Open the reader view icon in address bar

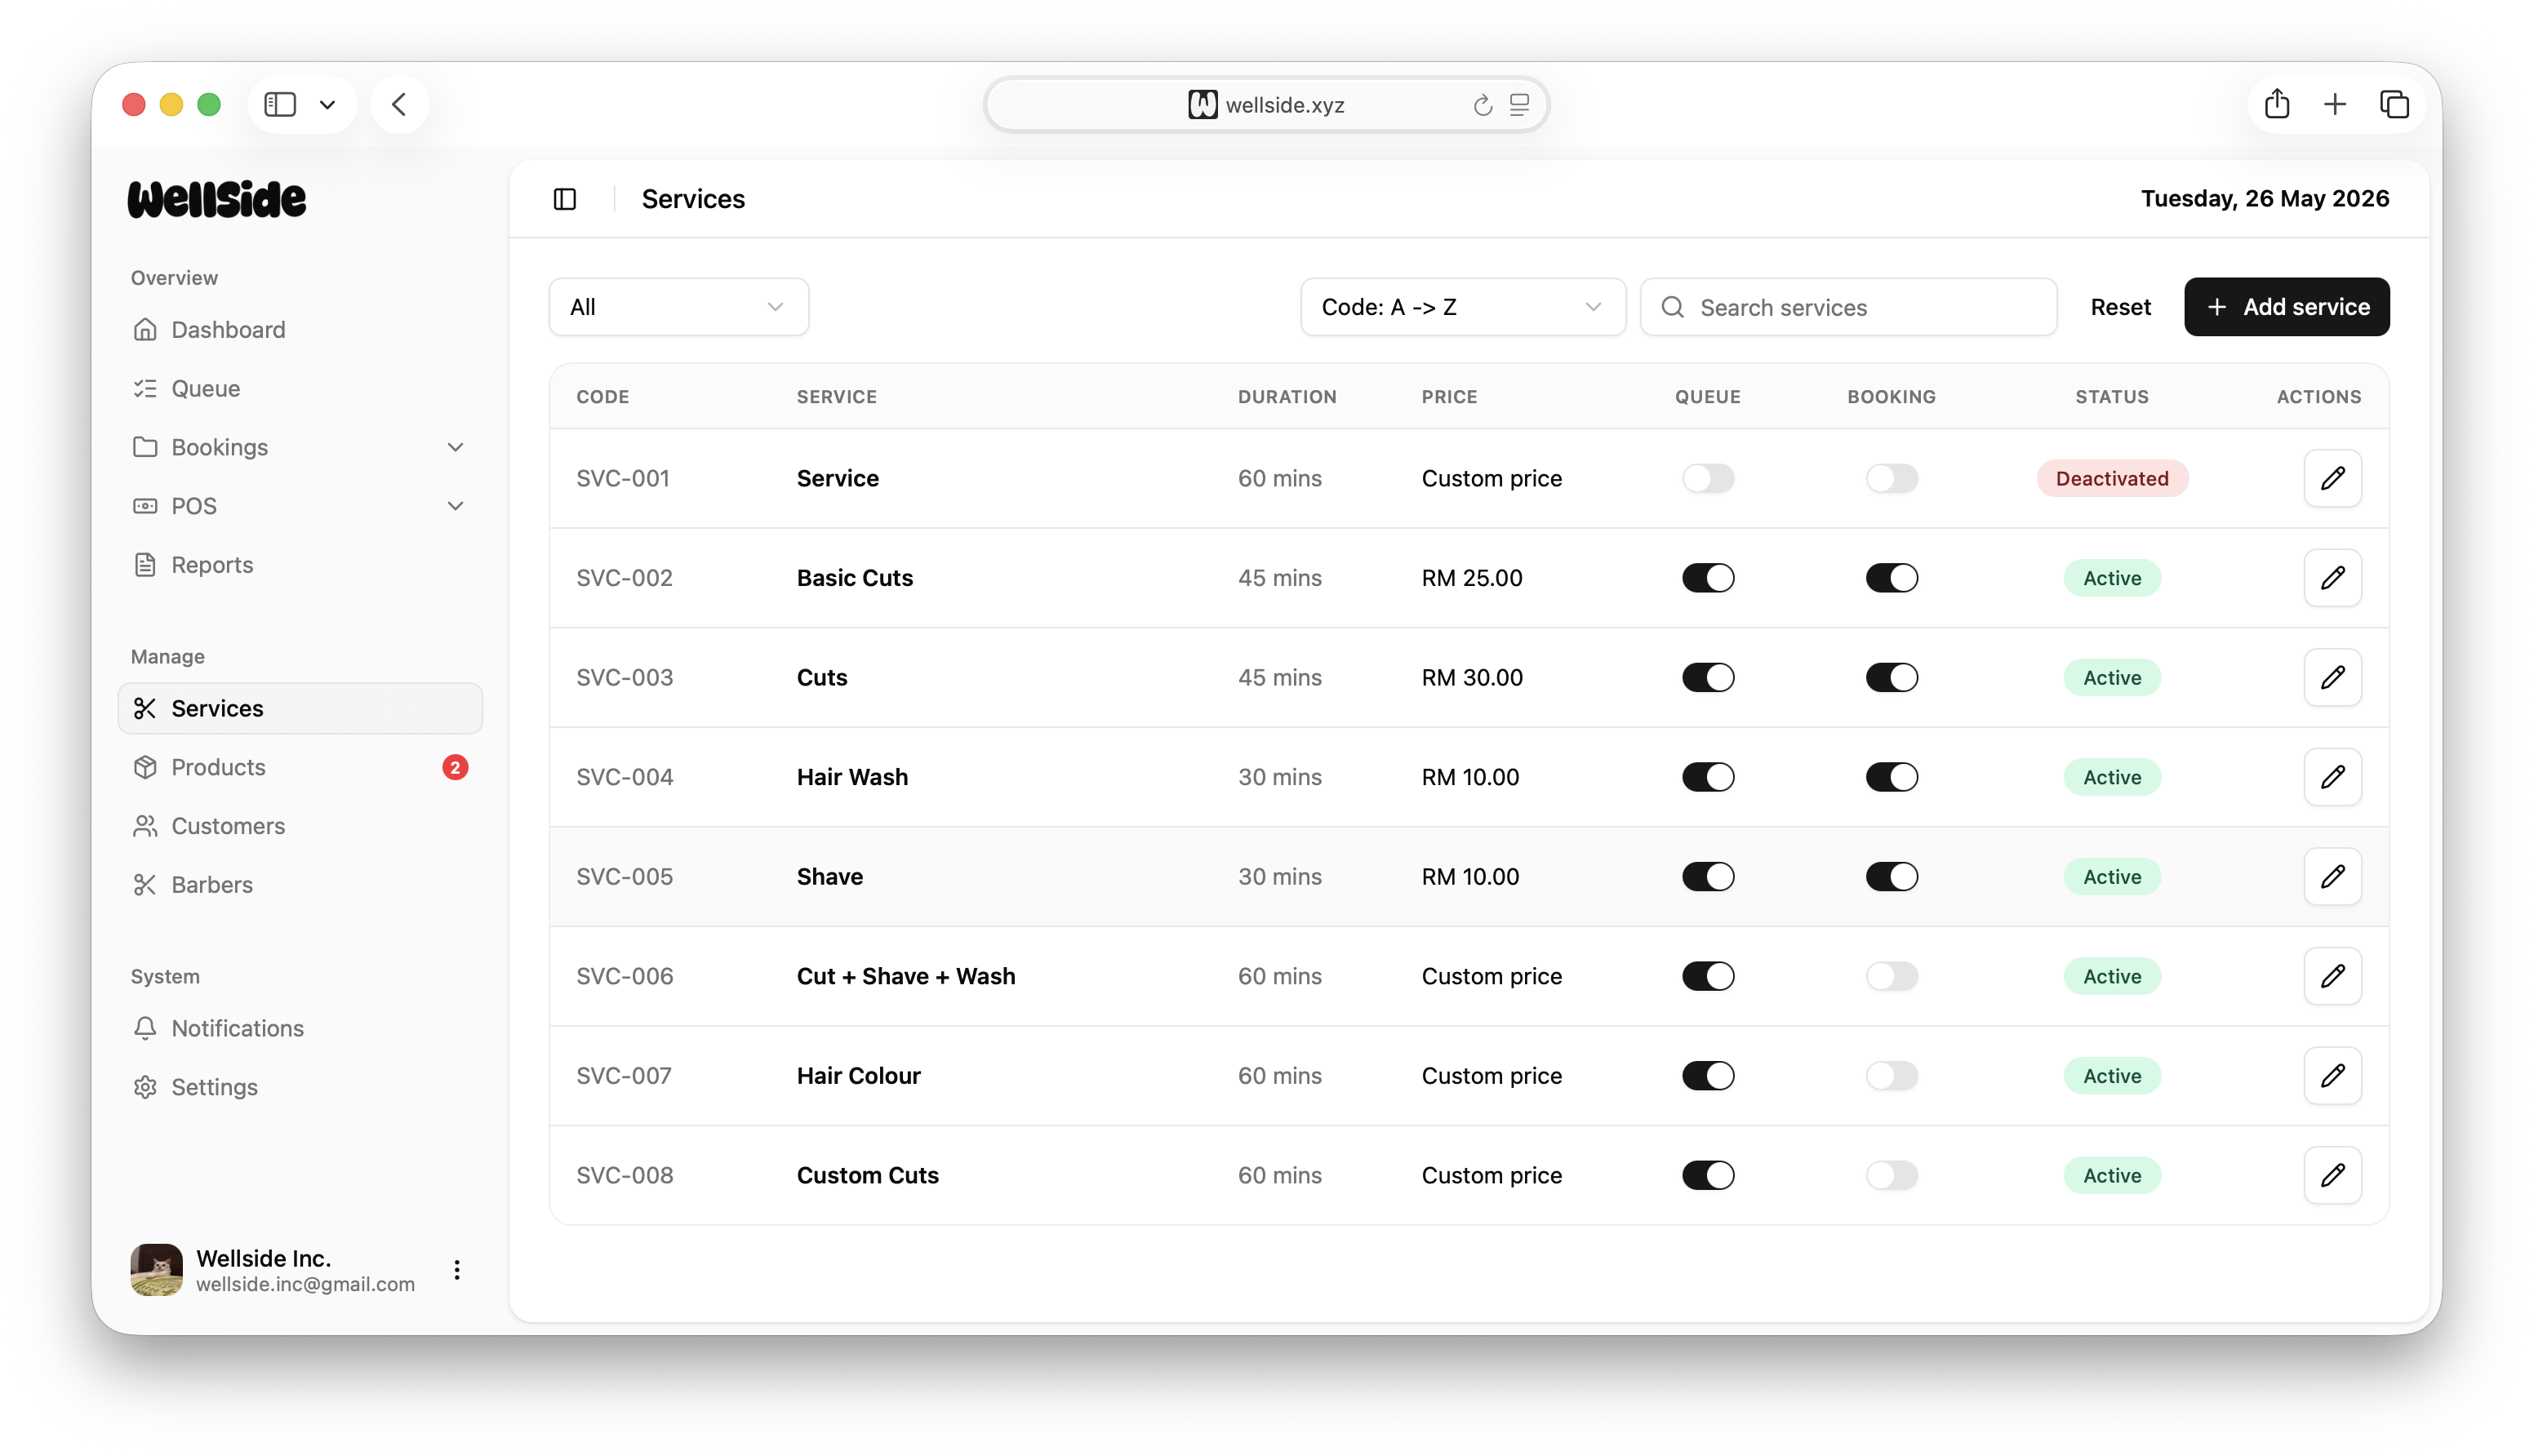[1519, 104]
